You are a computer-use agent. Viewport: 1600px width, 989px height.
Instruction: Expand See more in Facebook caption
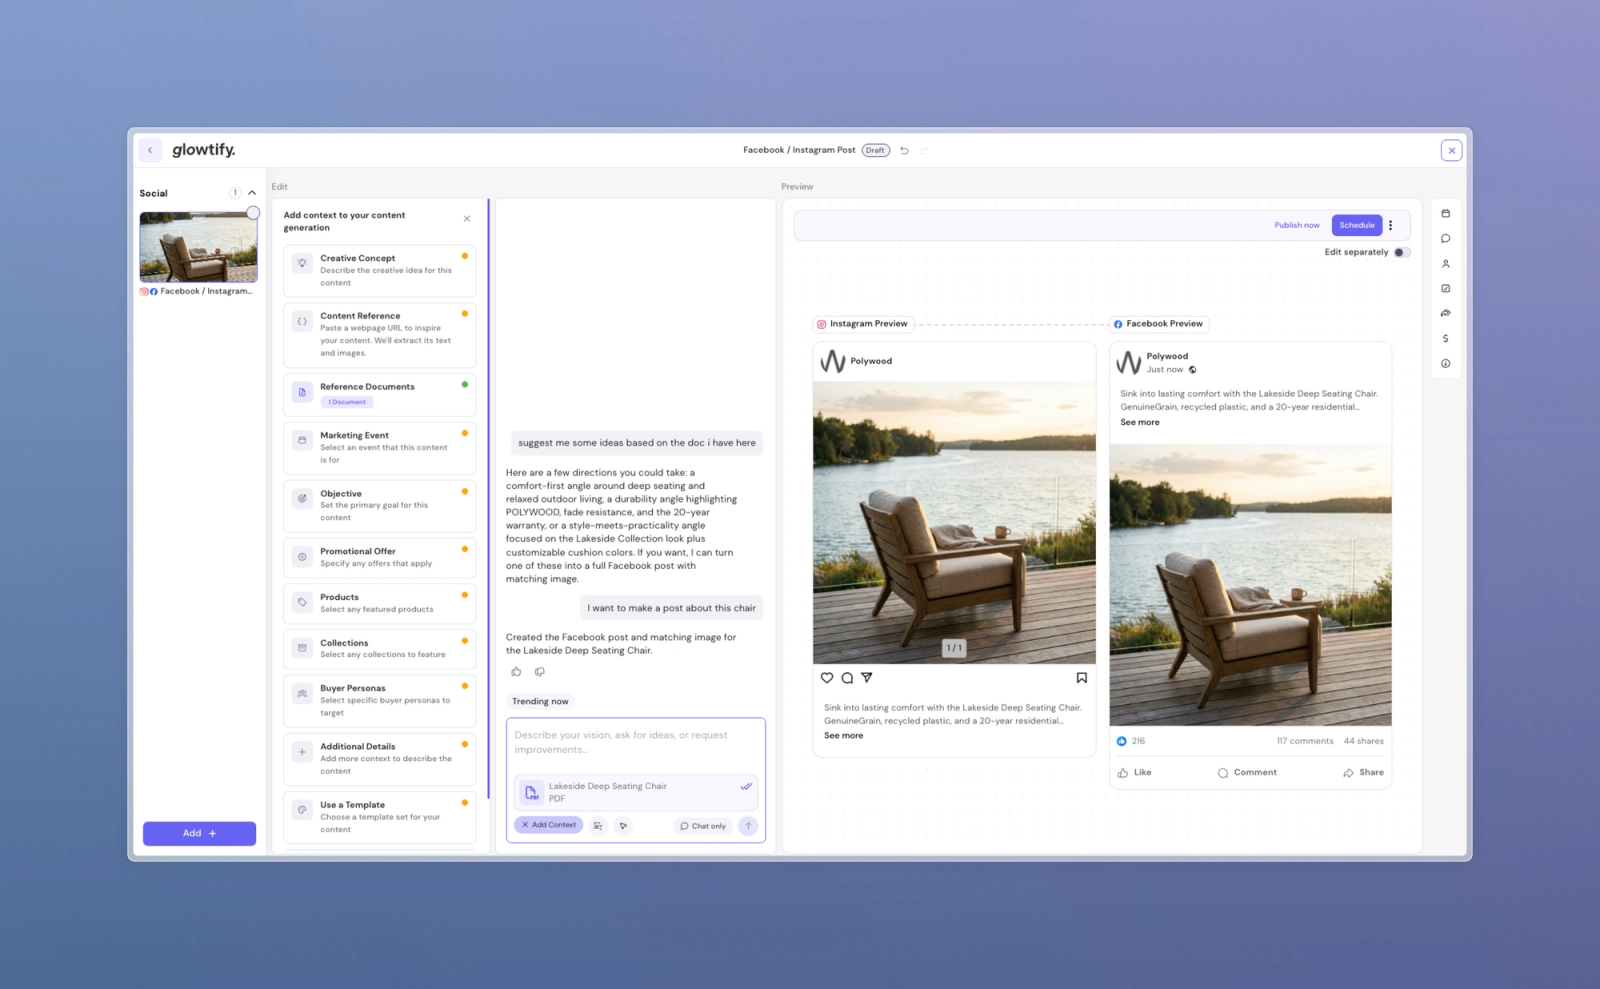click(x=1140, y=422)
